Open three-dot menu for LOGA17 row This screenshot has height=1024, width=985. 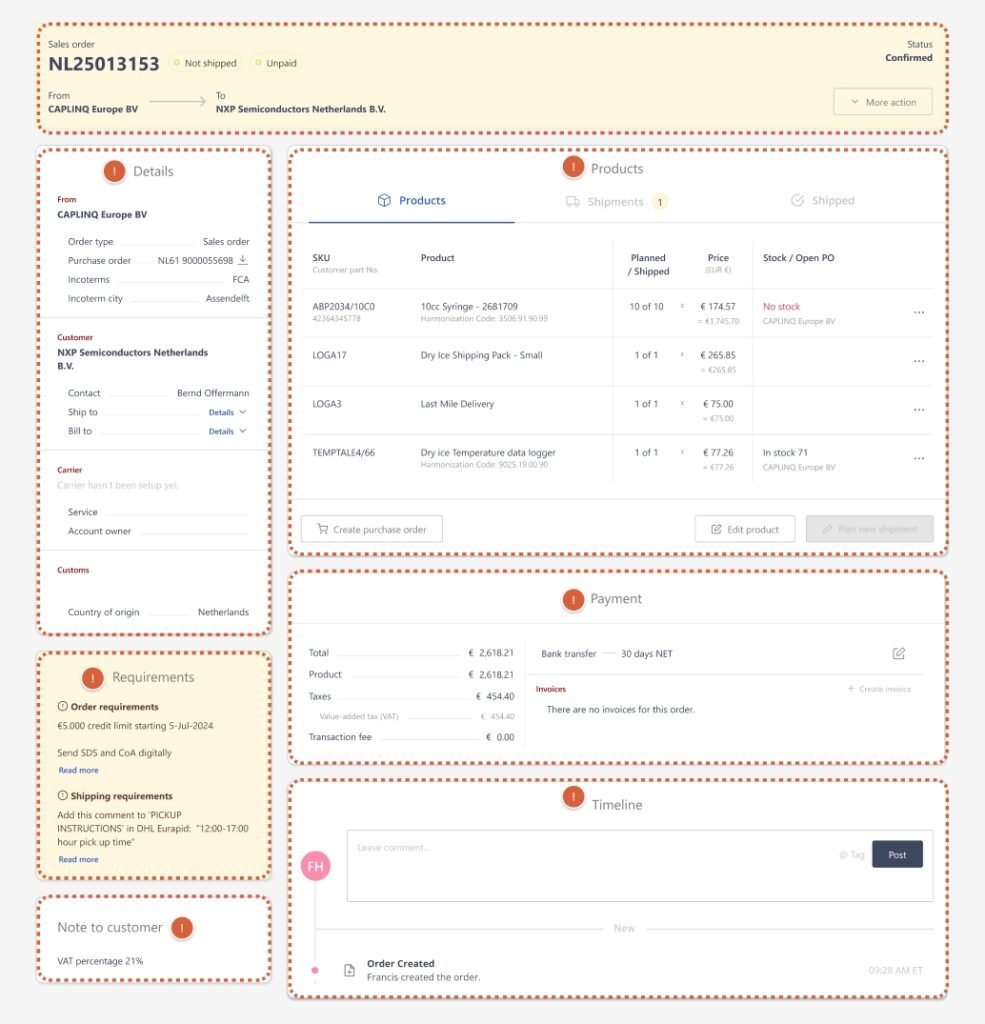pyautogui.click(x=918, y=361)
